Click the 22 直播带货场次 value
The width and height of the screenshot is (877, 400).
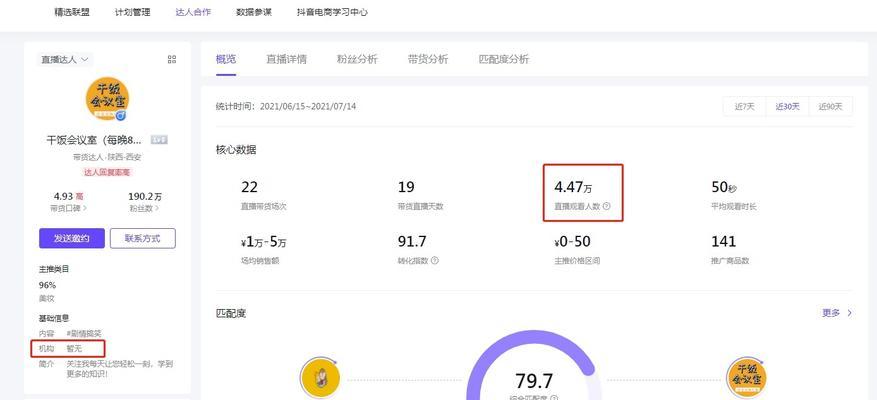[x=249, y=187]
